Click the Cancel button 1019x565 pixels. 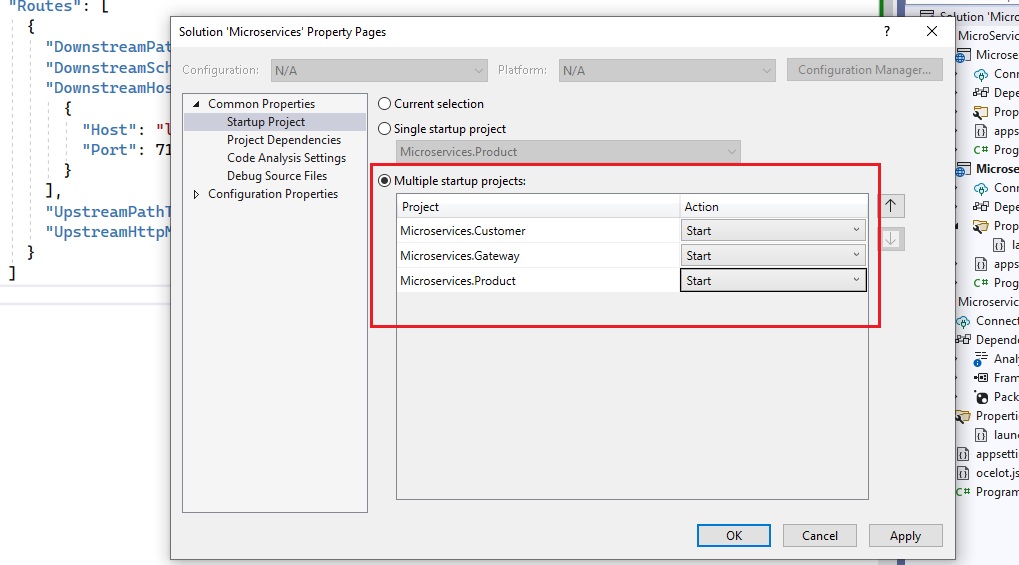[819, 536]
